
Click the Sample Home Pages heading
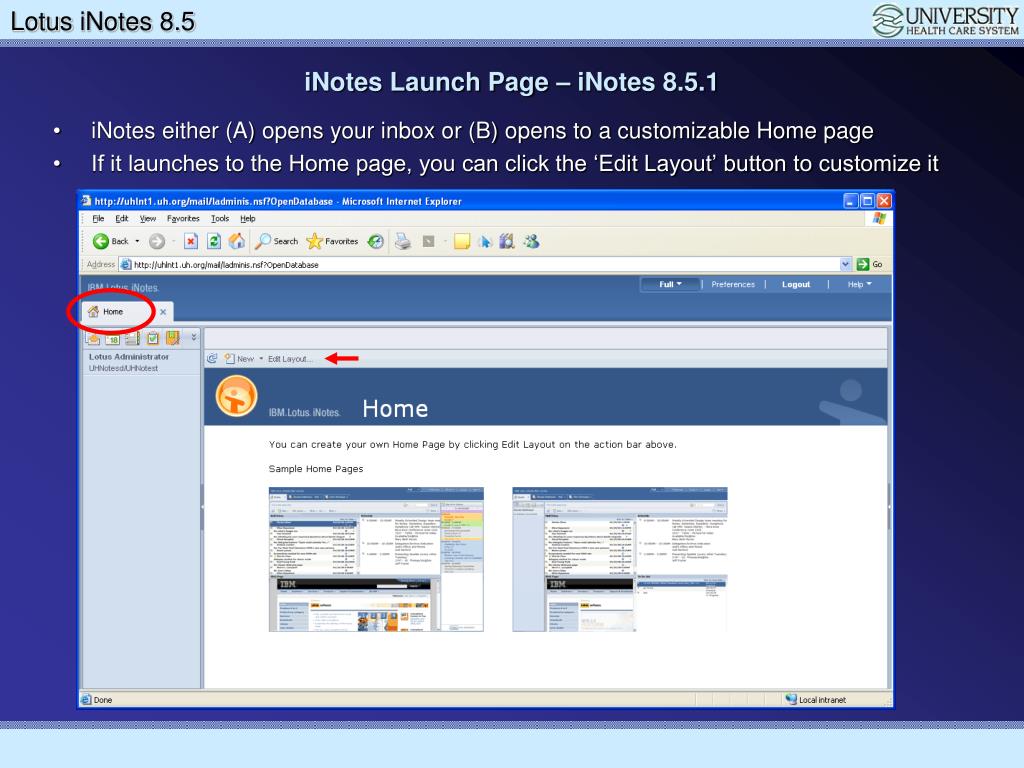pyautogui.click(x=315, y=469)
